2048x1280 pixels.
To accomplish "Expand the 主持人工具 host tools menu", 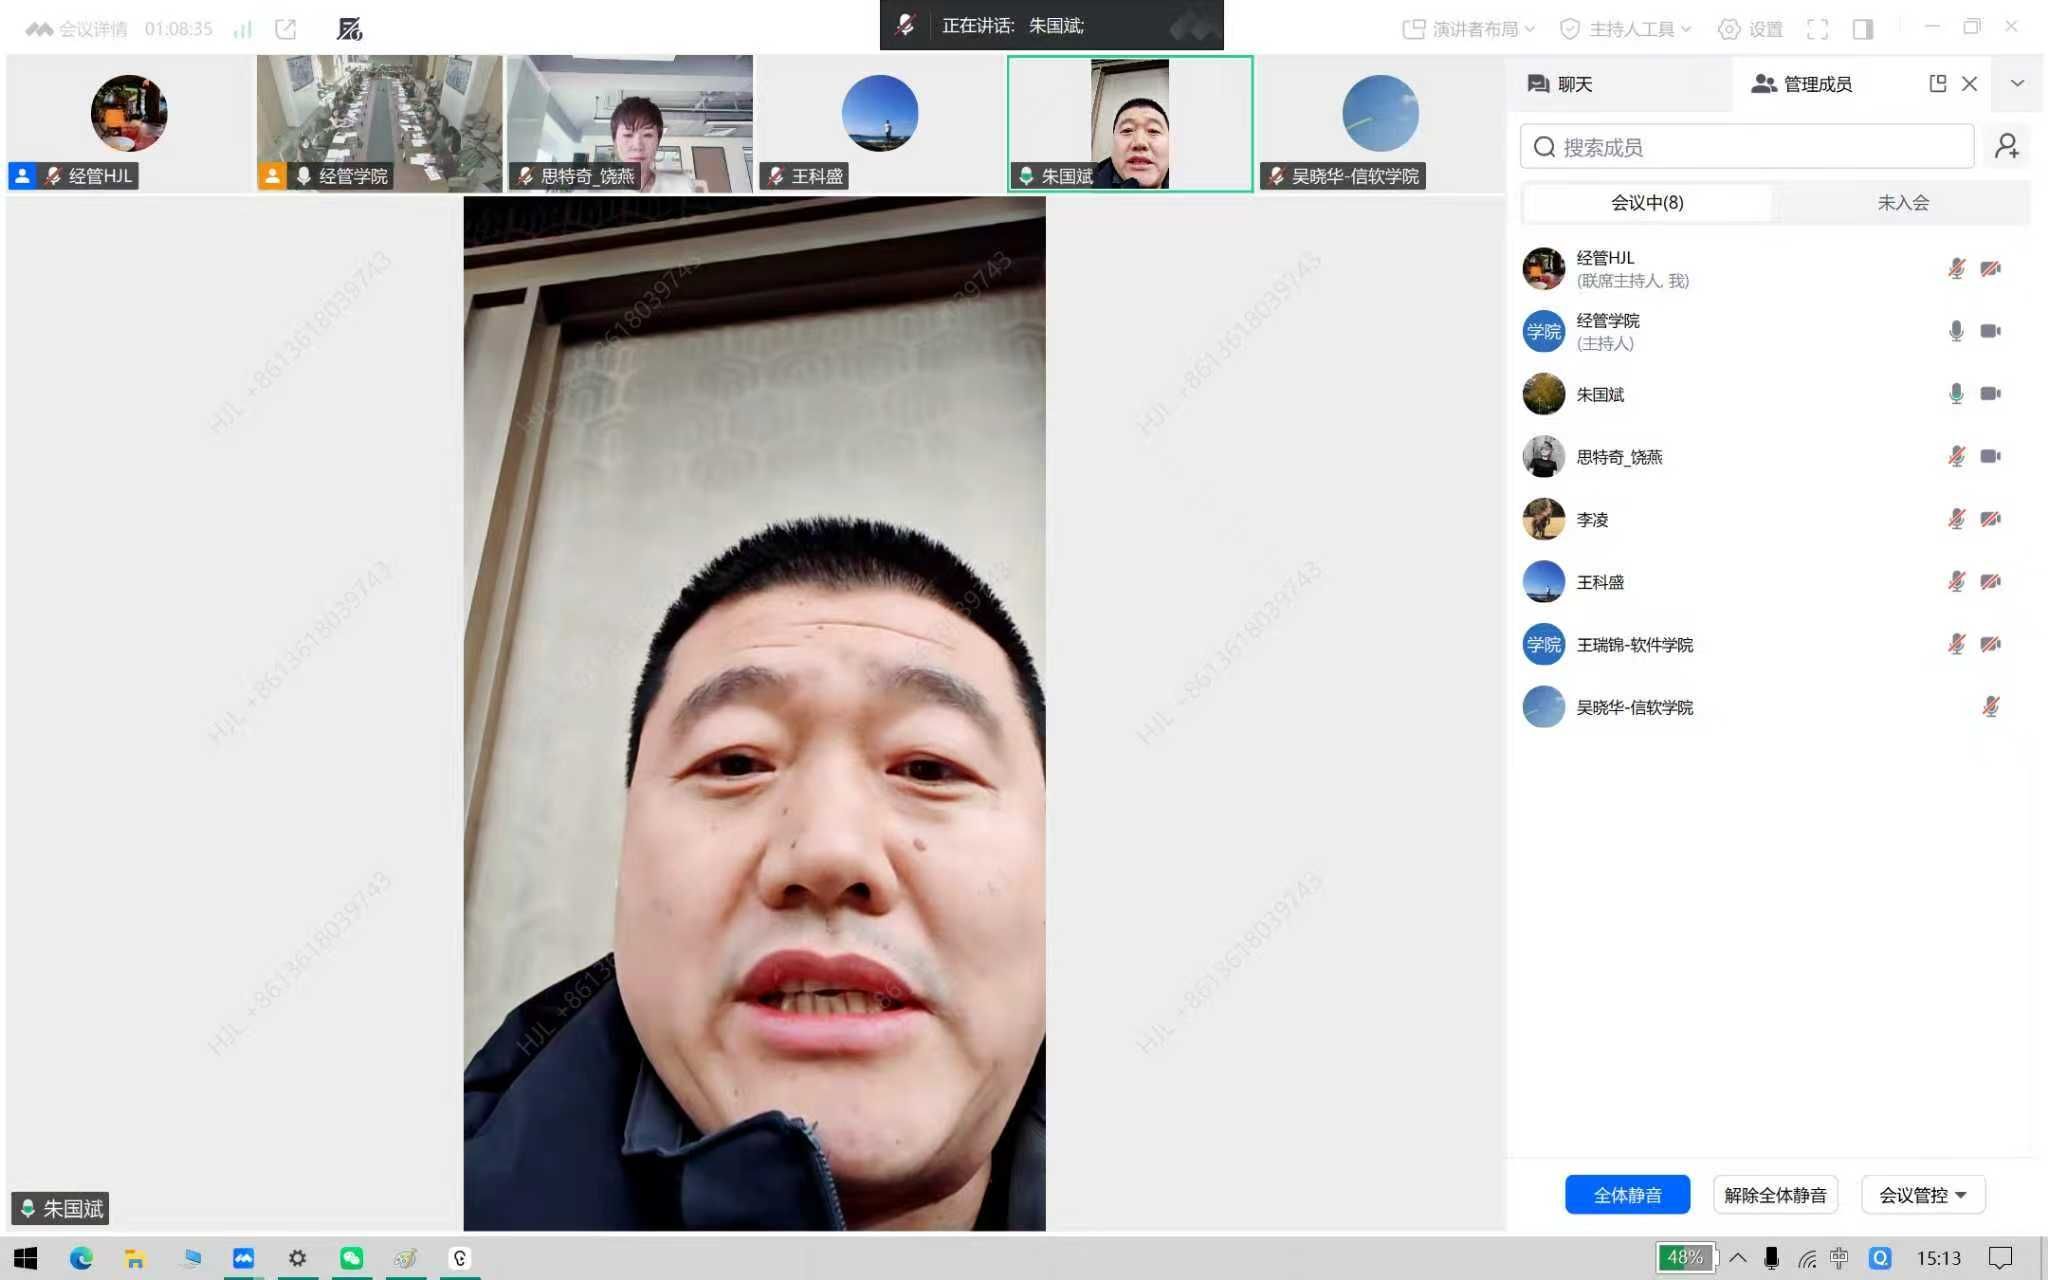I will point(1626,29).
